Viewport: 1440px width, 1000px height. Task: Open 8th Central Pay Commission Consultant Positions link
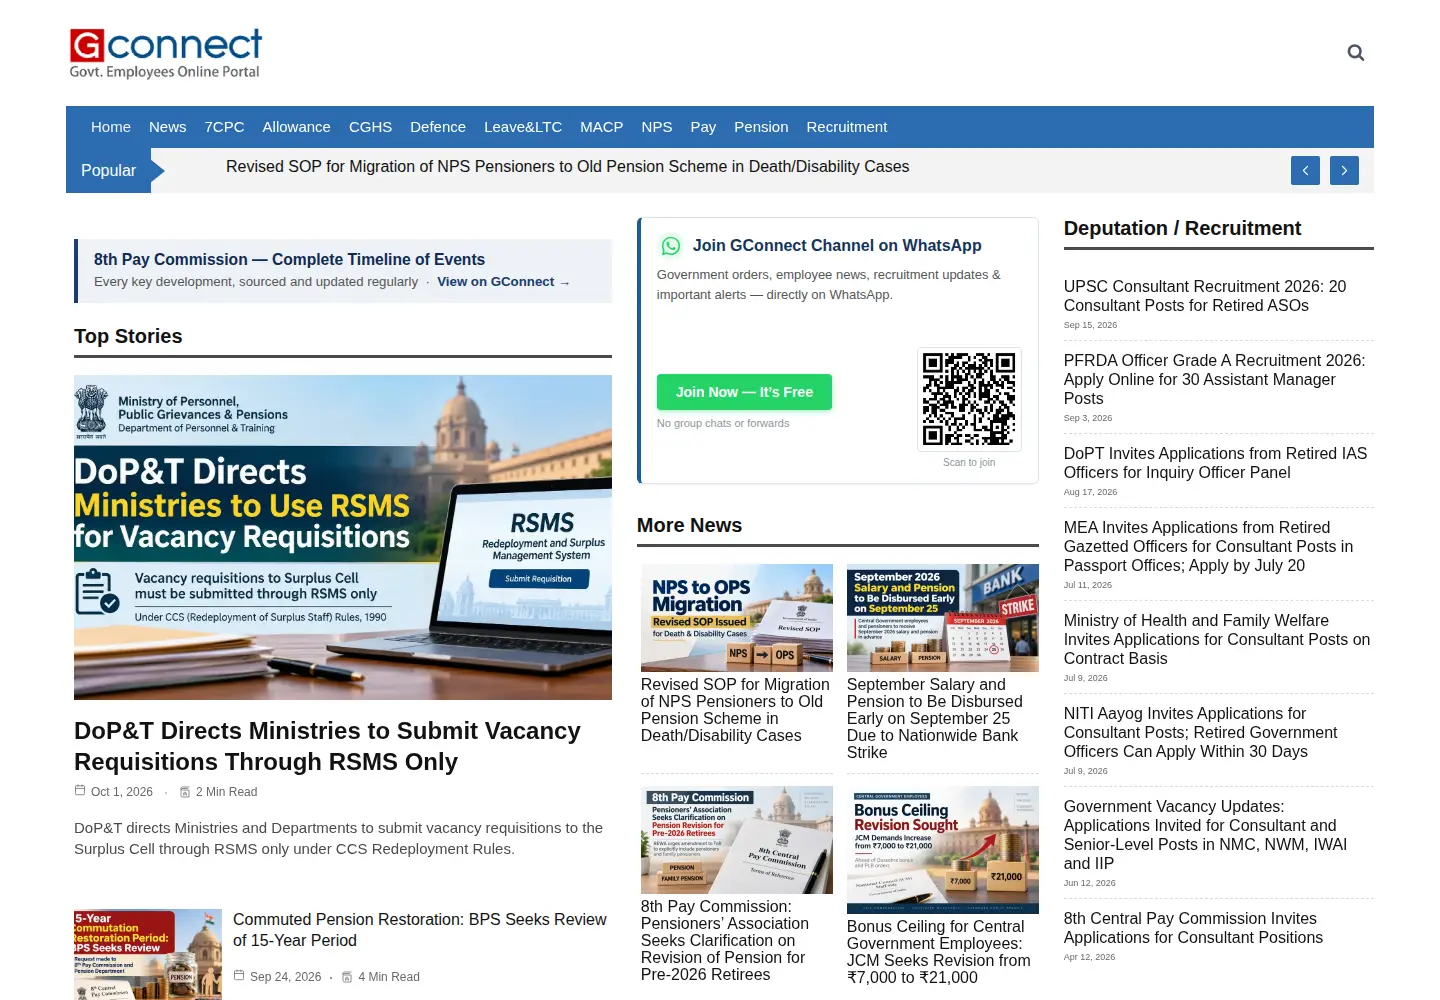pos(1193,928)
